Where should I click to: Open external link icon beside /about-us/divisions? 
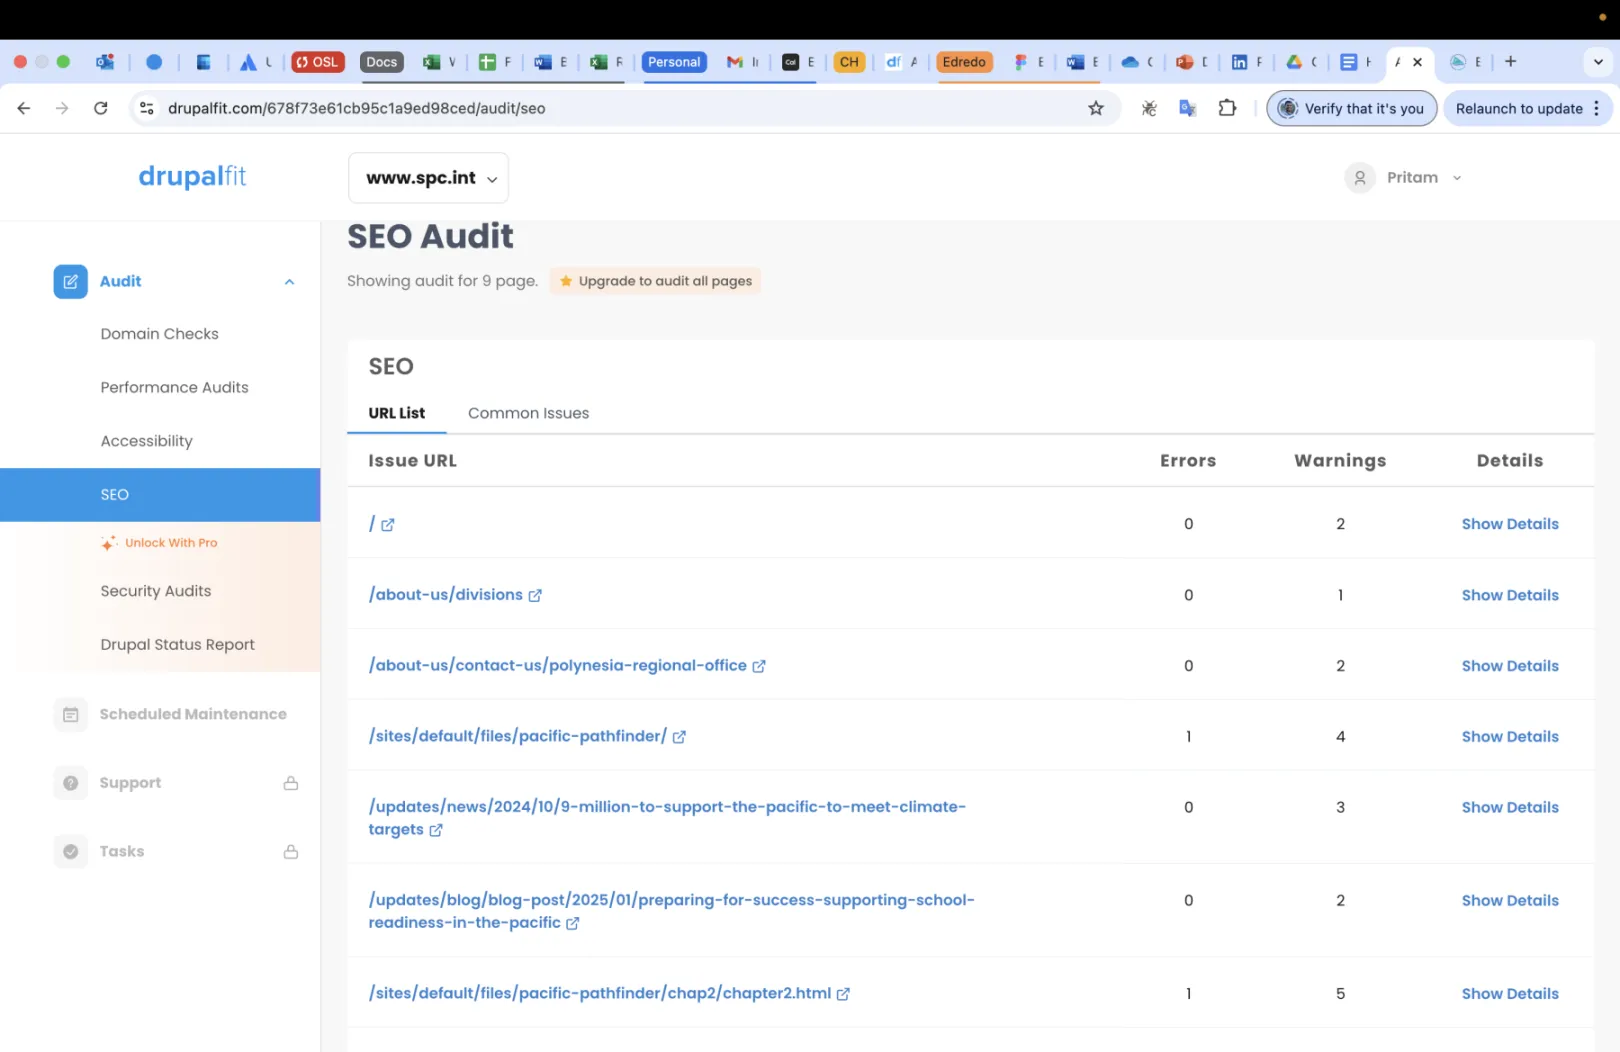point(535,595)
